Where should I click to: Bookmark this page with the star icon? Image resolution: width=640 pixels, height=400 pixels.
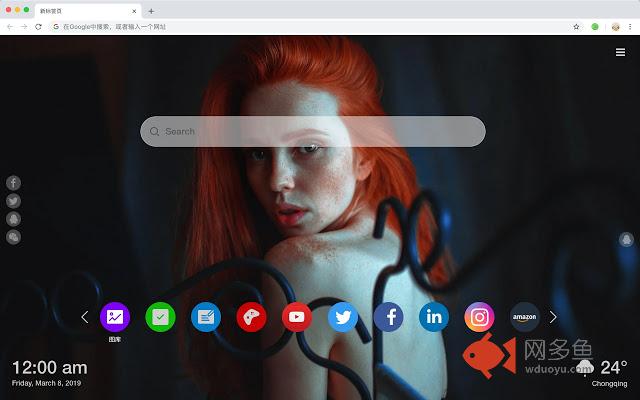576,26
